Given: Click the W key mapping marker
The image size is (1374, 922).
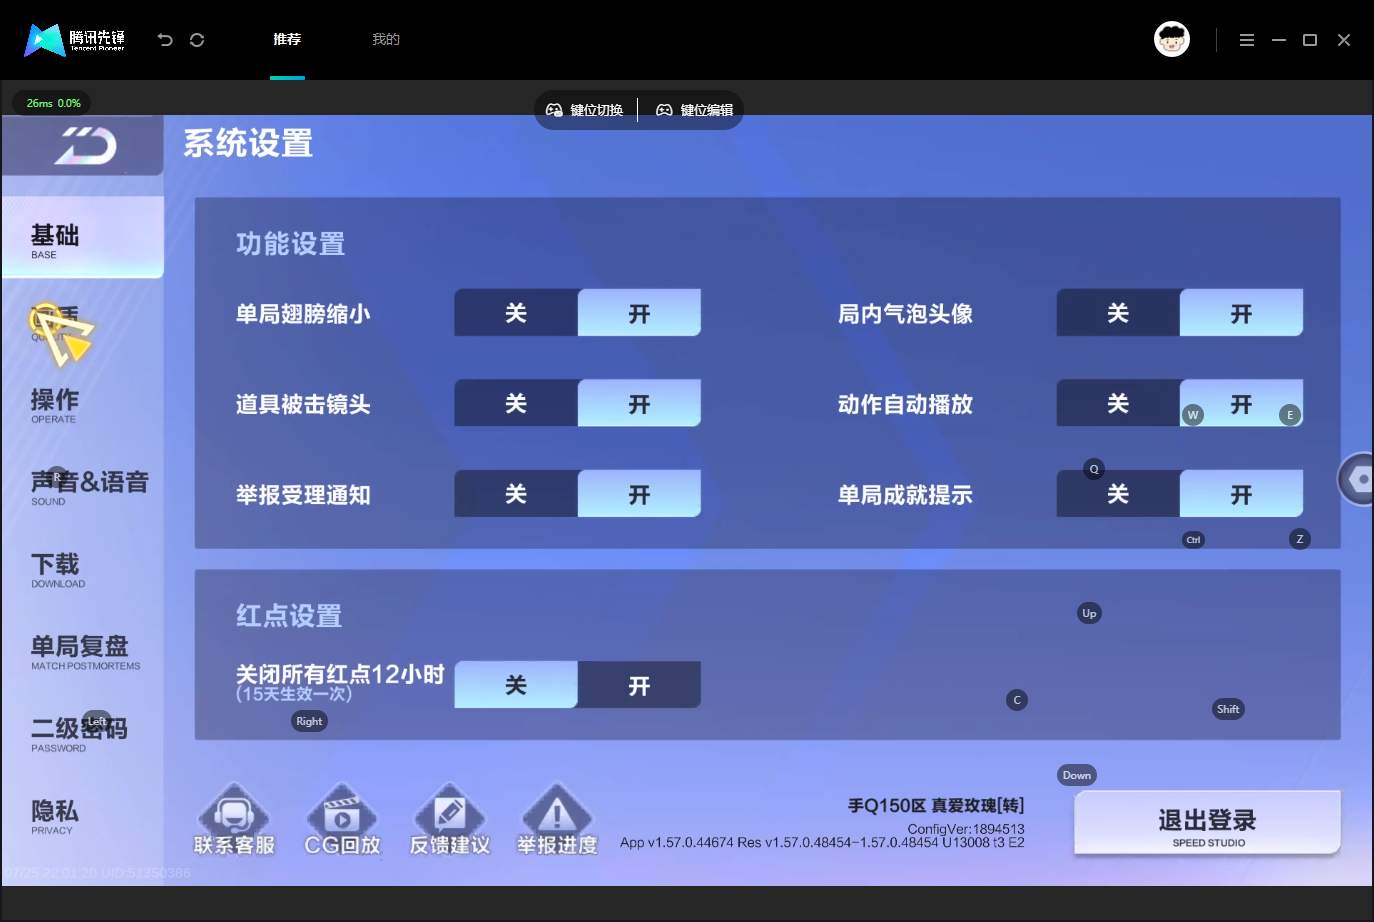Looking at the screenshot, I should (1192, 415).
